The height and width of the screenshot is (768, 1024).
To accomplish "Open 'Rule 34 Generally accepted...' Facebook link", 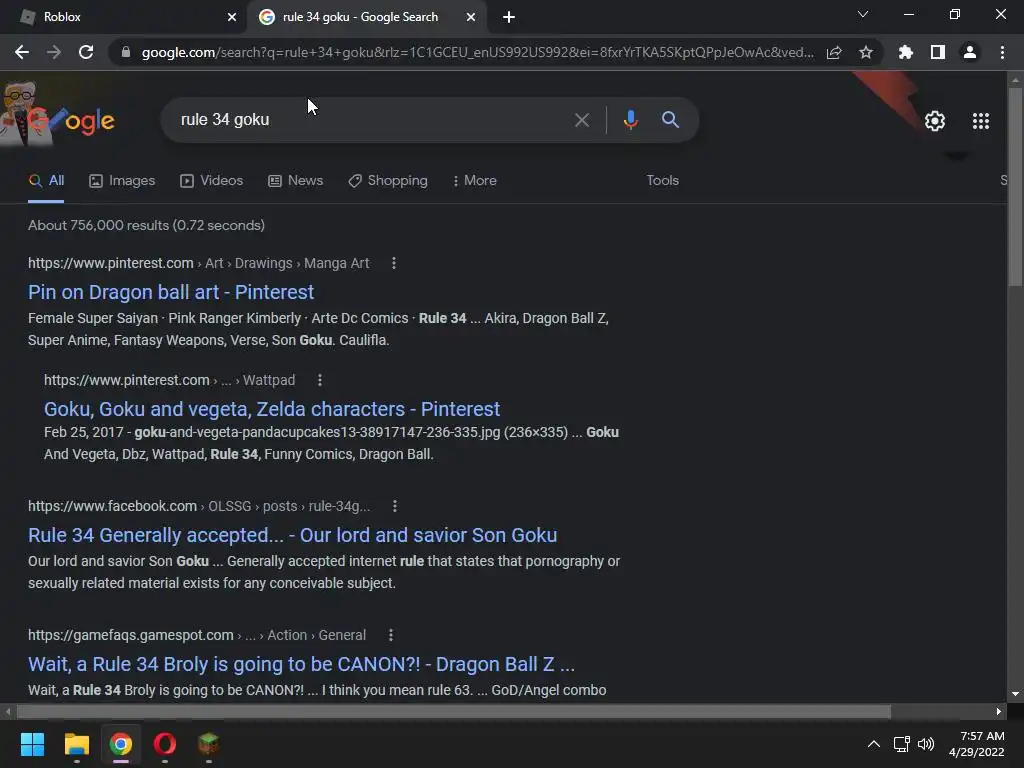I will point(293,535).
